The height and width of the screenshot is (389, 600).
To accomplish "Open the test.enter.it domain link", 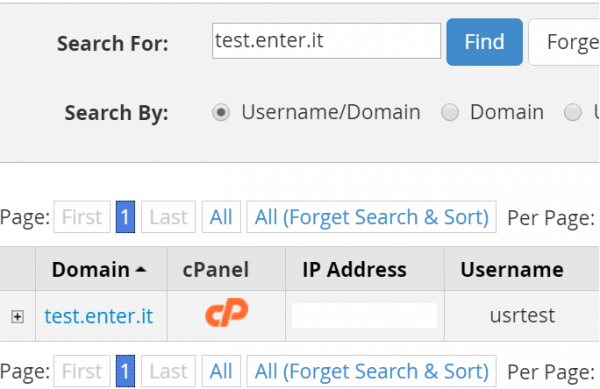I will (99, 316).
